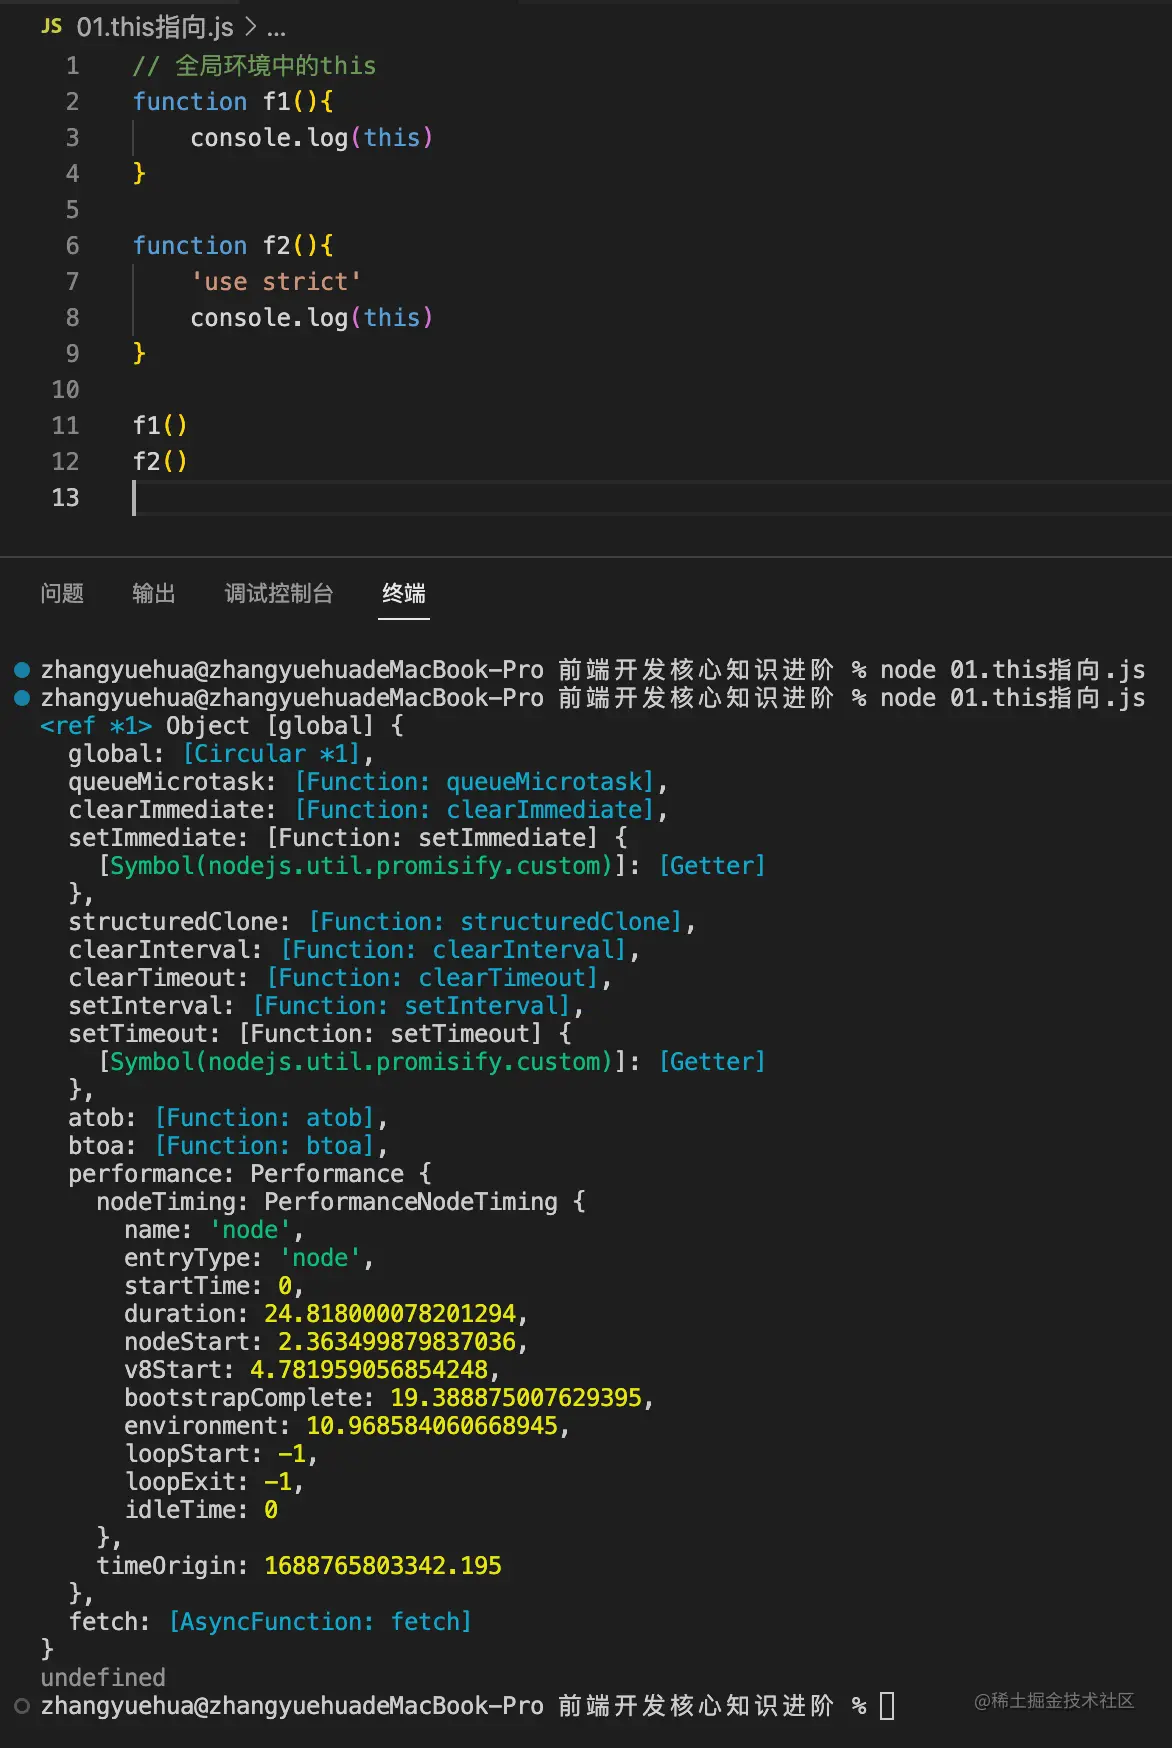Click the second blue command marker dot in terminal
The width and height of the screenshot is (1172, 1748).
pos(22,698)
